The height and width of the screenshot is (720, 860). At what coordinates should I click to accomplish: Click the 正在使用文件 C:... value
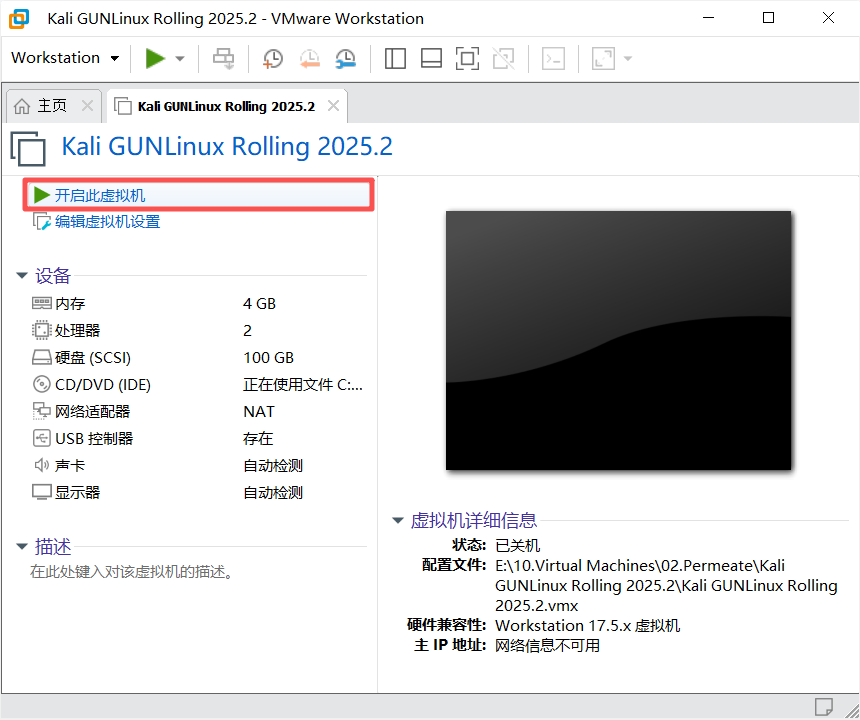303,384
